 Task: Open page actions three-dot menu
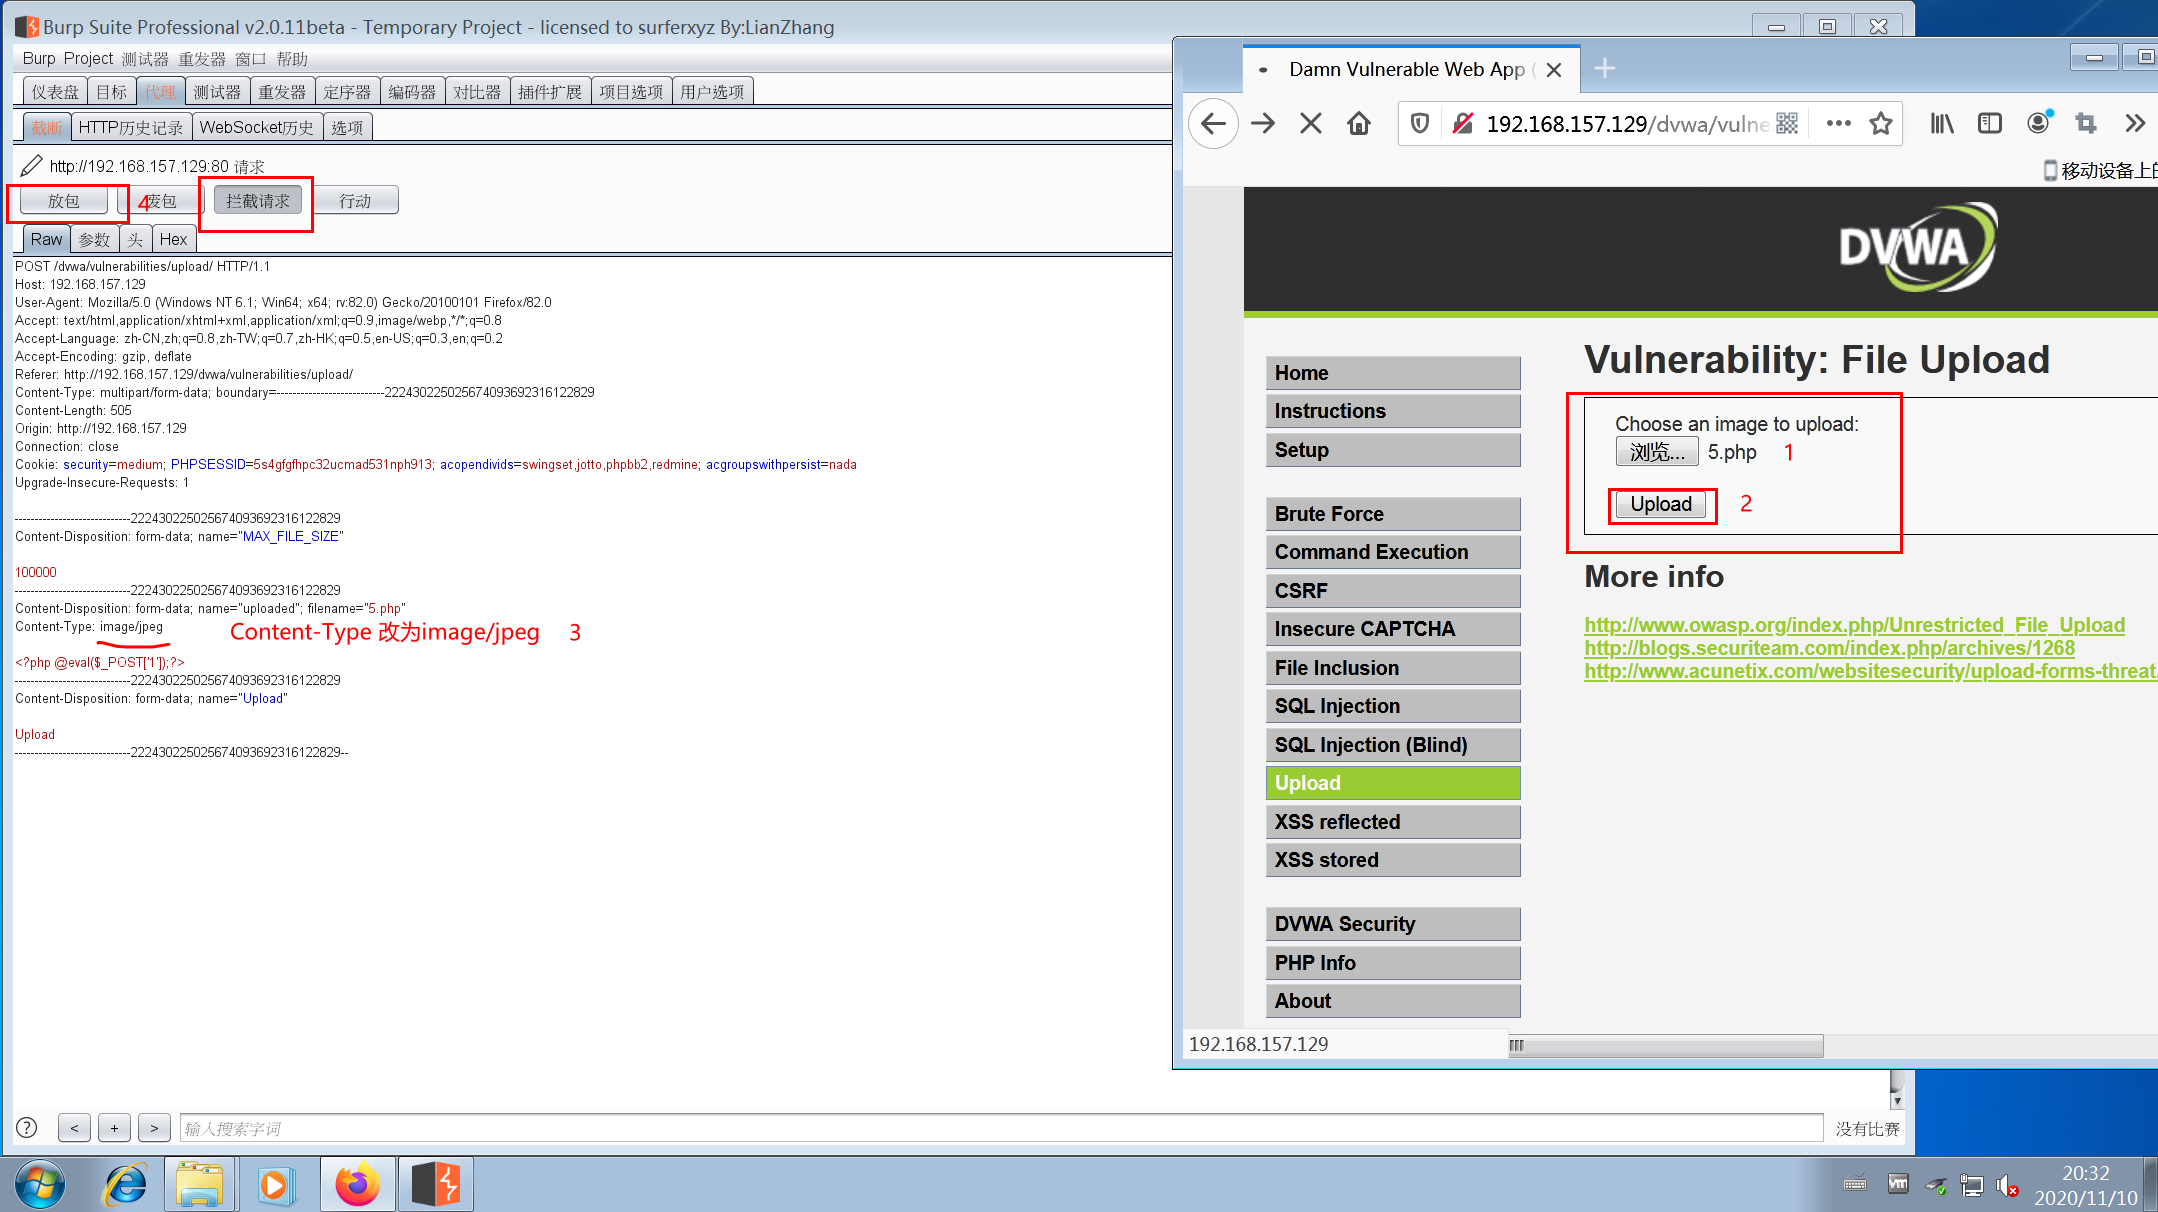(1838, 124)
